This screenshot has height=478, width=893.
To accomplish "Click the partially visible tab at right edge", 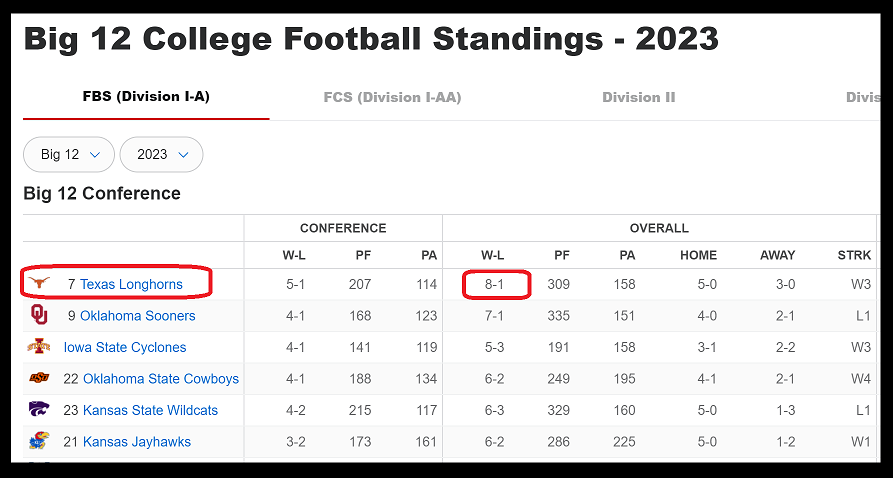I will pos(862,97).
